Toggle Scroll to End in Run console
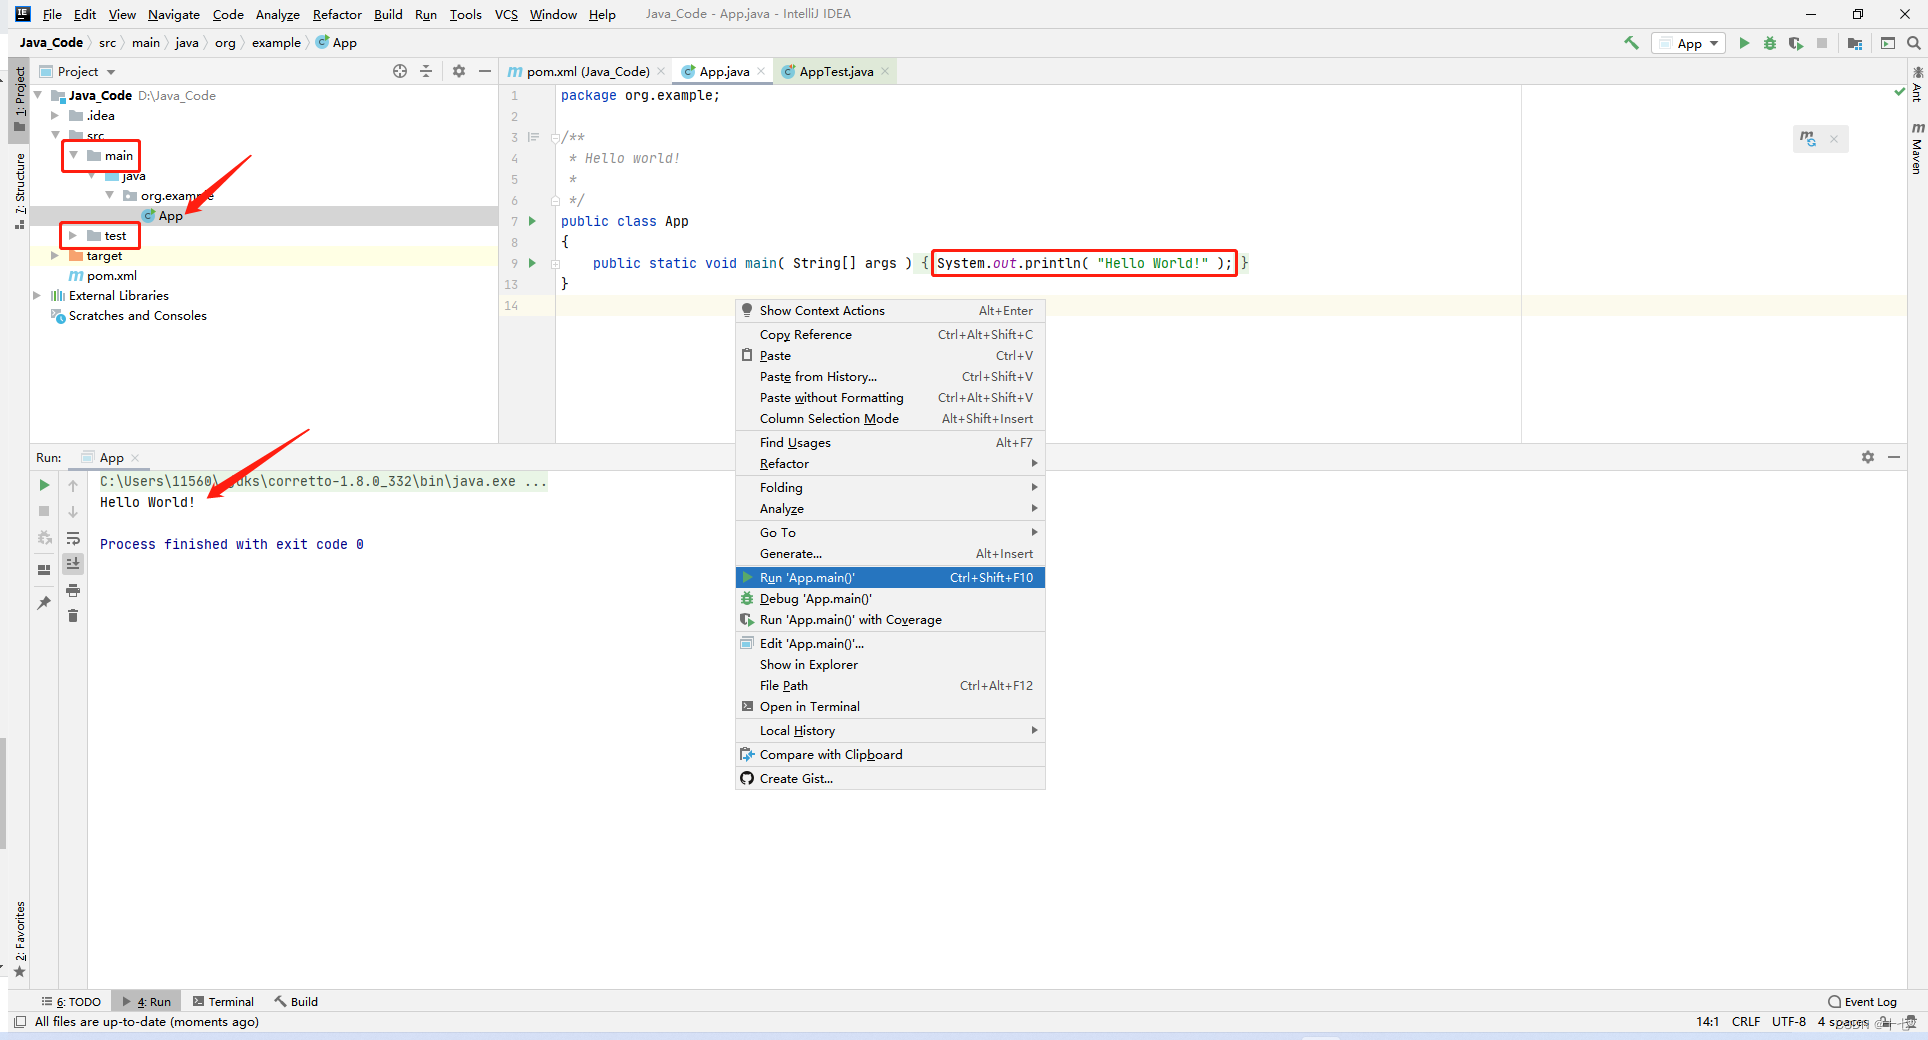Screen dimensions: 1928x1040 pos(73,564)
